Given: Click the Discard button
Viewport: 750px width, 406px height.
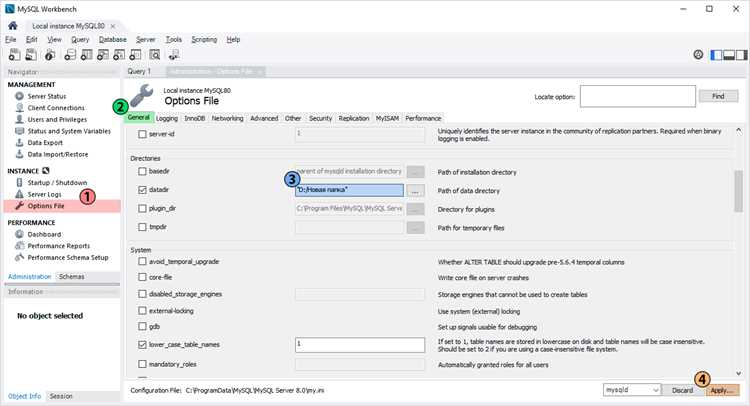Looking at the screenshot, I should [682, 390].
